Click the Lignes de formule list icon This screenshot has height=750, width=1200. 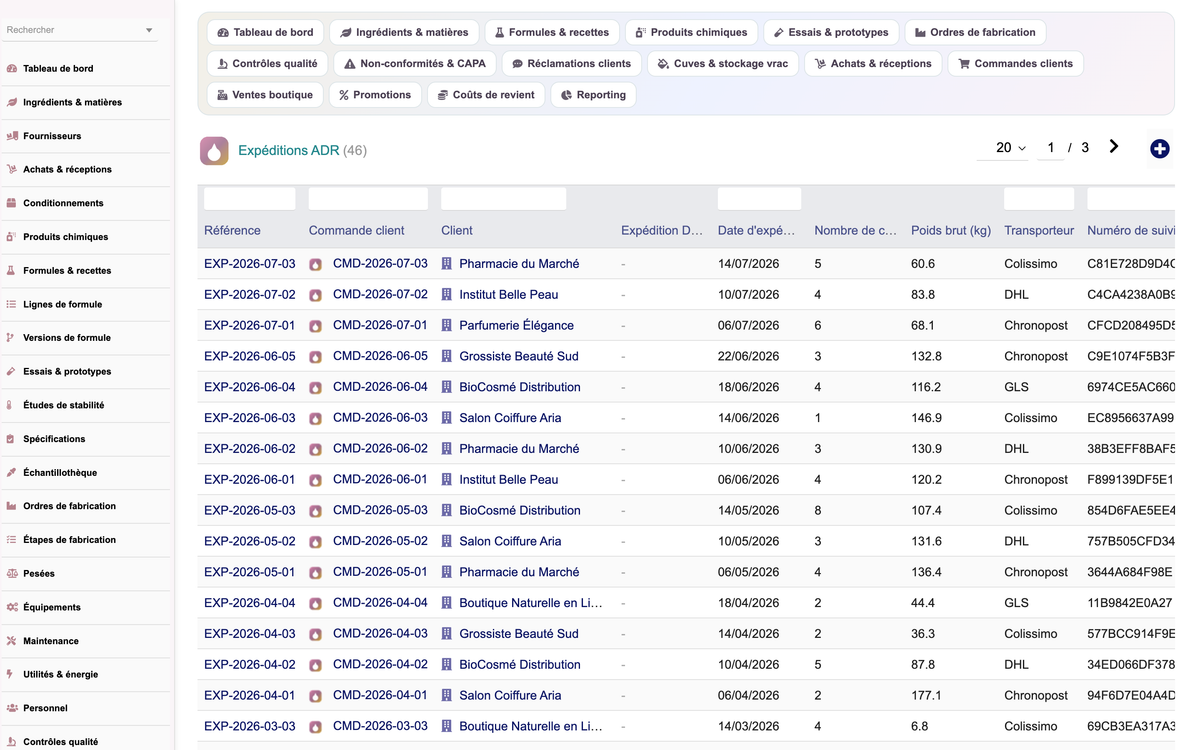pos(12,304)
